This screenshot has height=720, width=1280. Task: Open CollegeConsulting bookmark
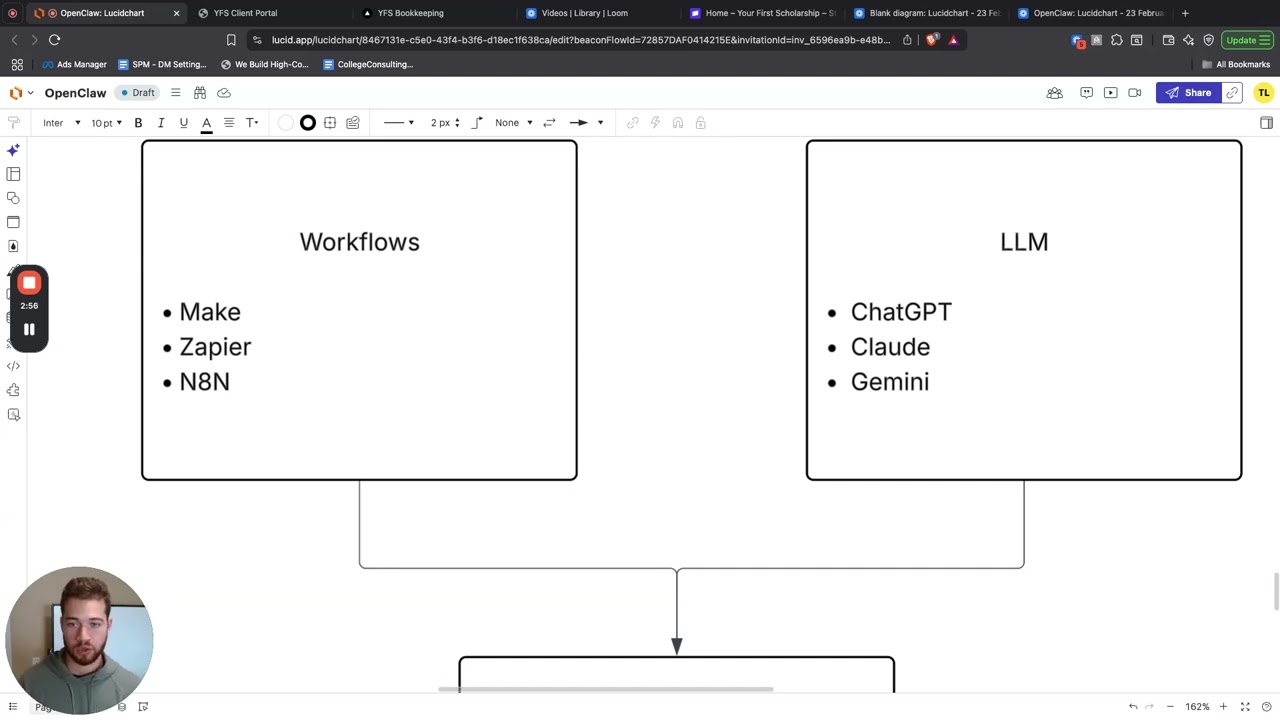(x=368, y=64)
